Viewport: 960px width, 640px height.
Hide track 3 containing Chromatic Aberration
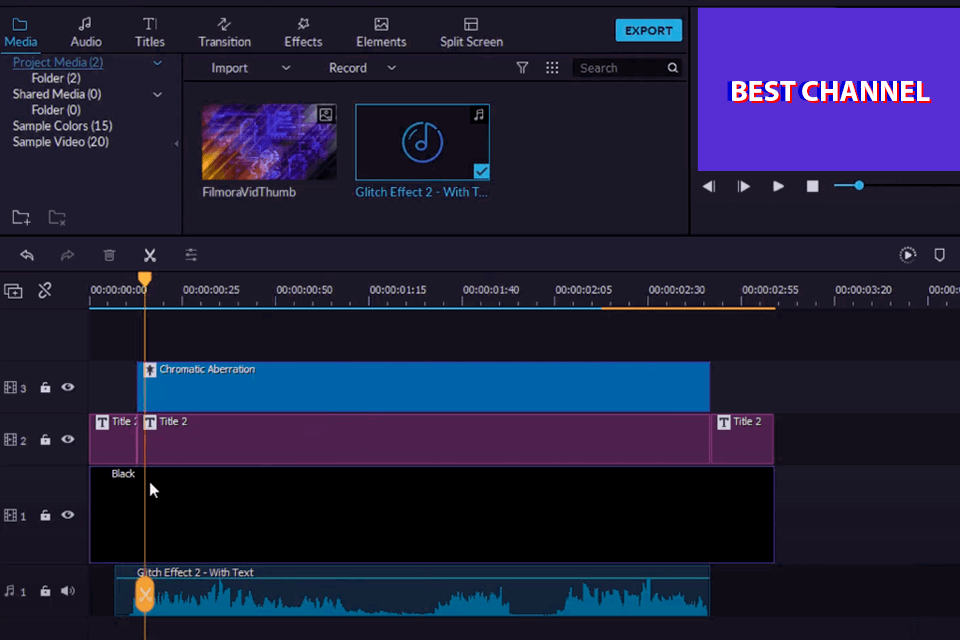tap(67, 387)
